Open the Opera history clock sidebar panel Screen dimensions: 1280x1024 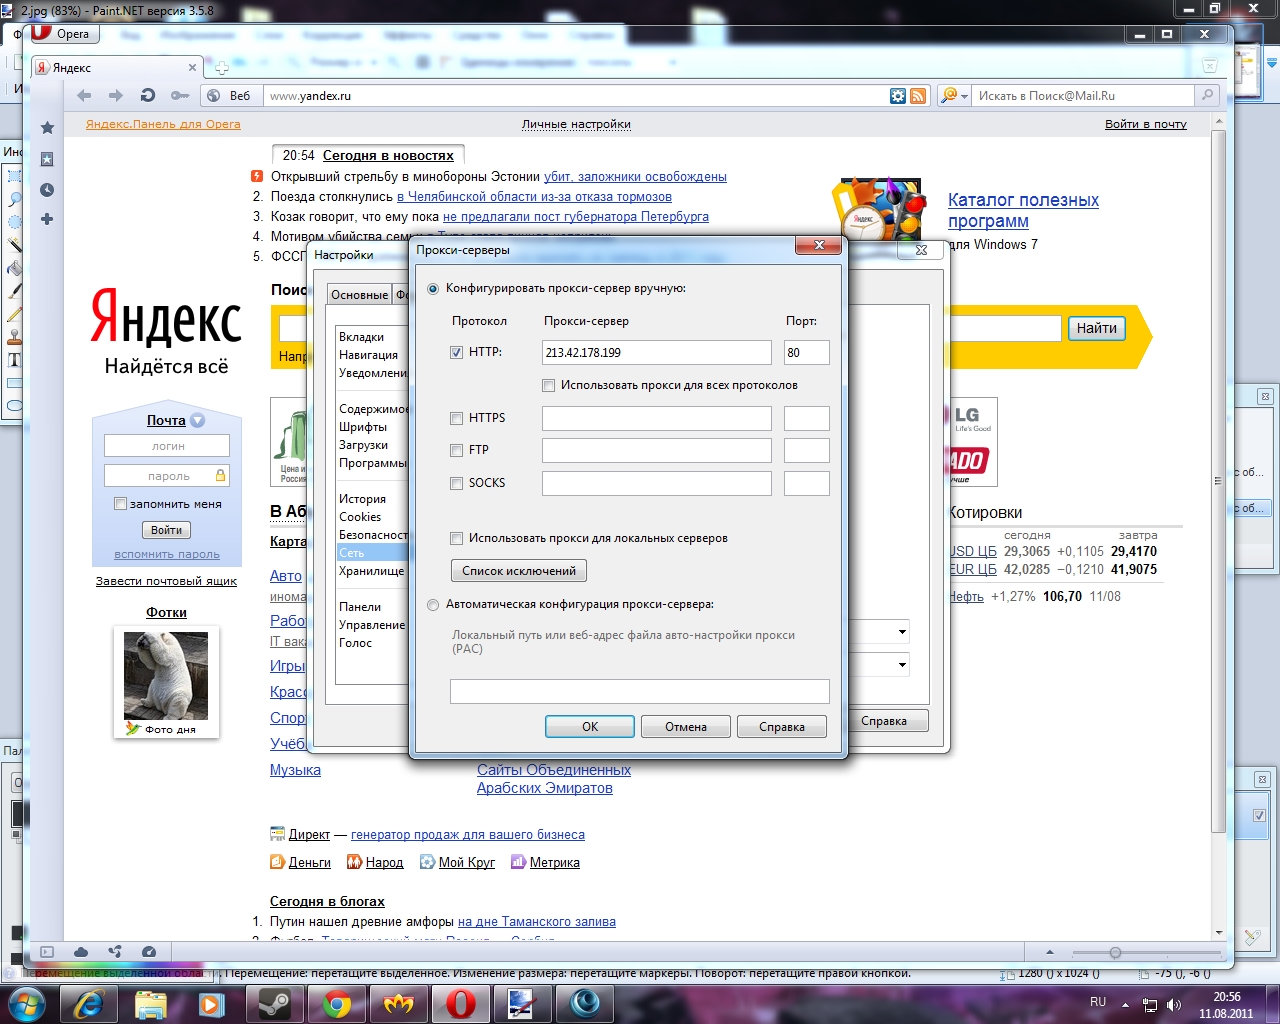click(47, 190)
